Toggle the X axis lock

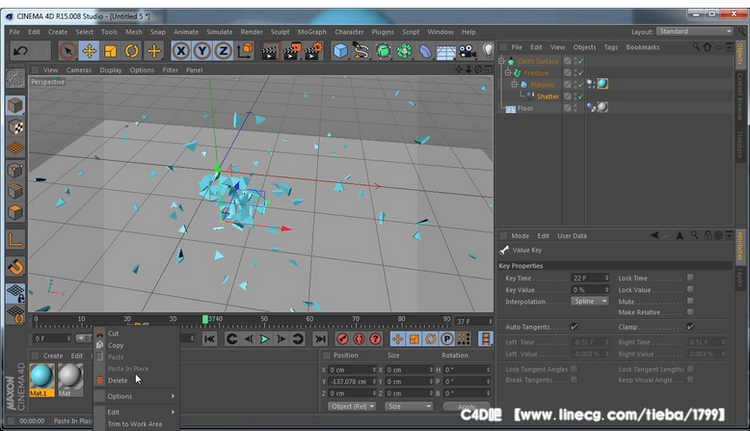point(181,51)
